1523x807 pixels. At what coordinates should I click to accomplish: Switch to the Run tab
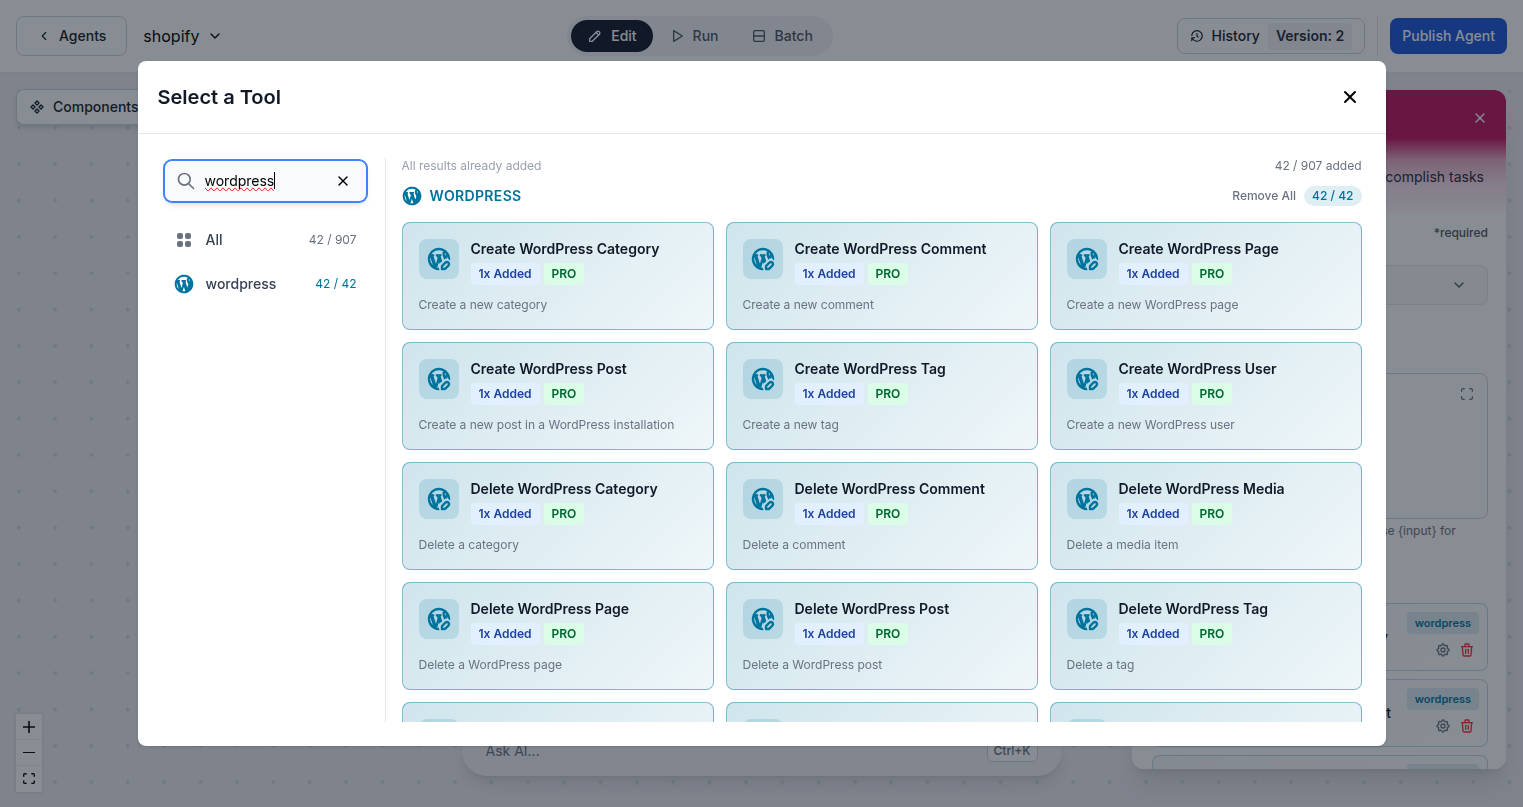694,35
